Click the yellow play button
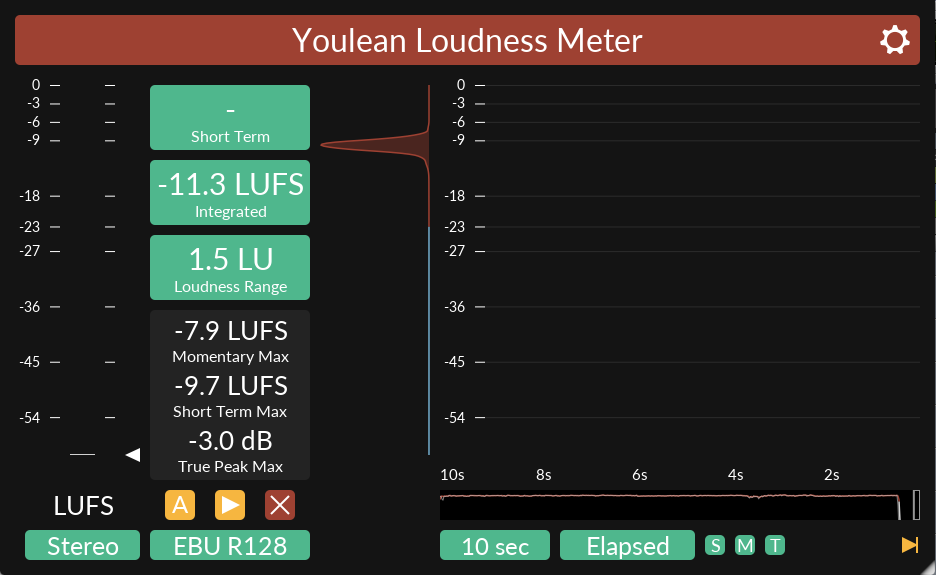 point(230,505)
